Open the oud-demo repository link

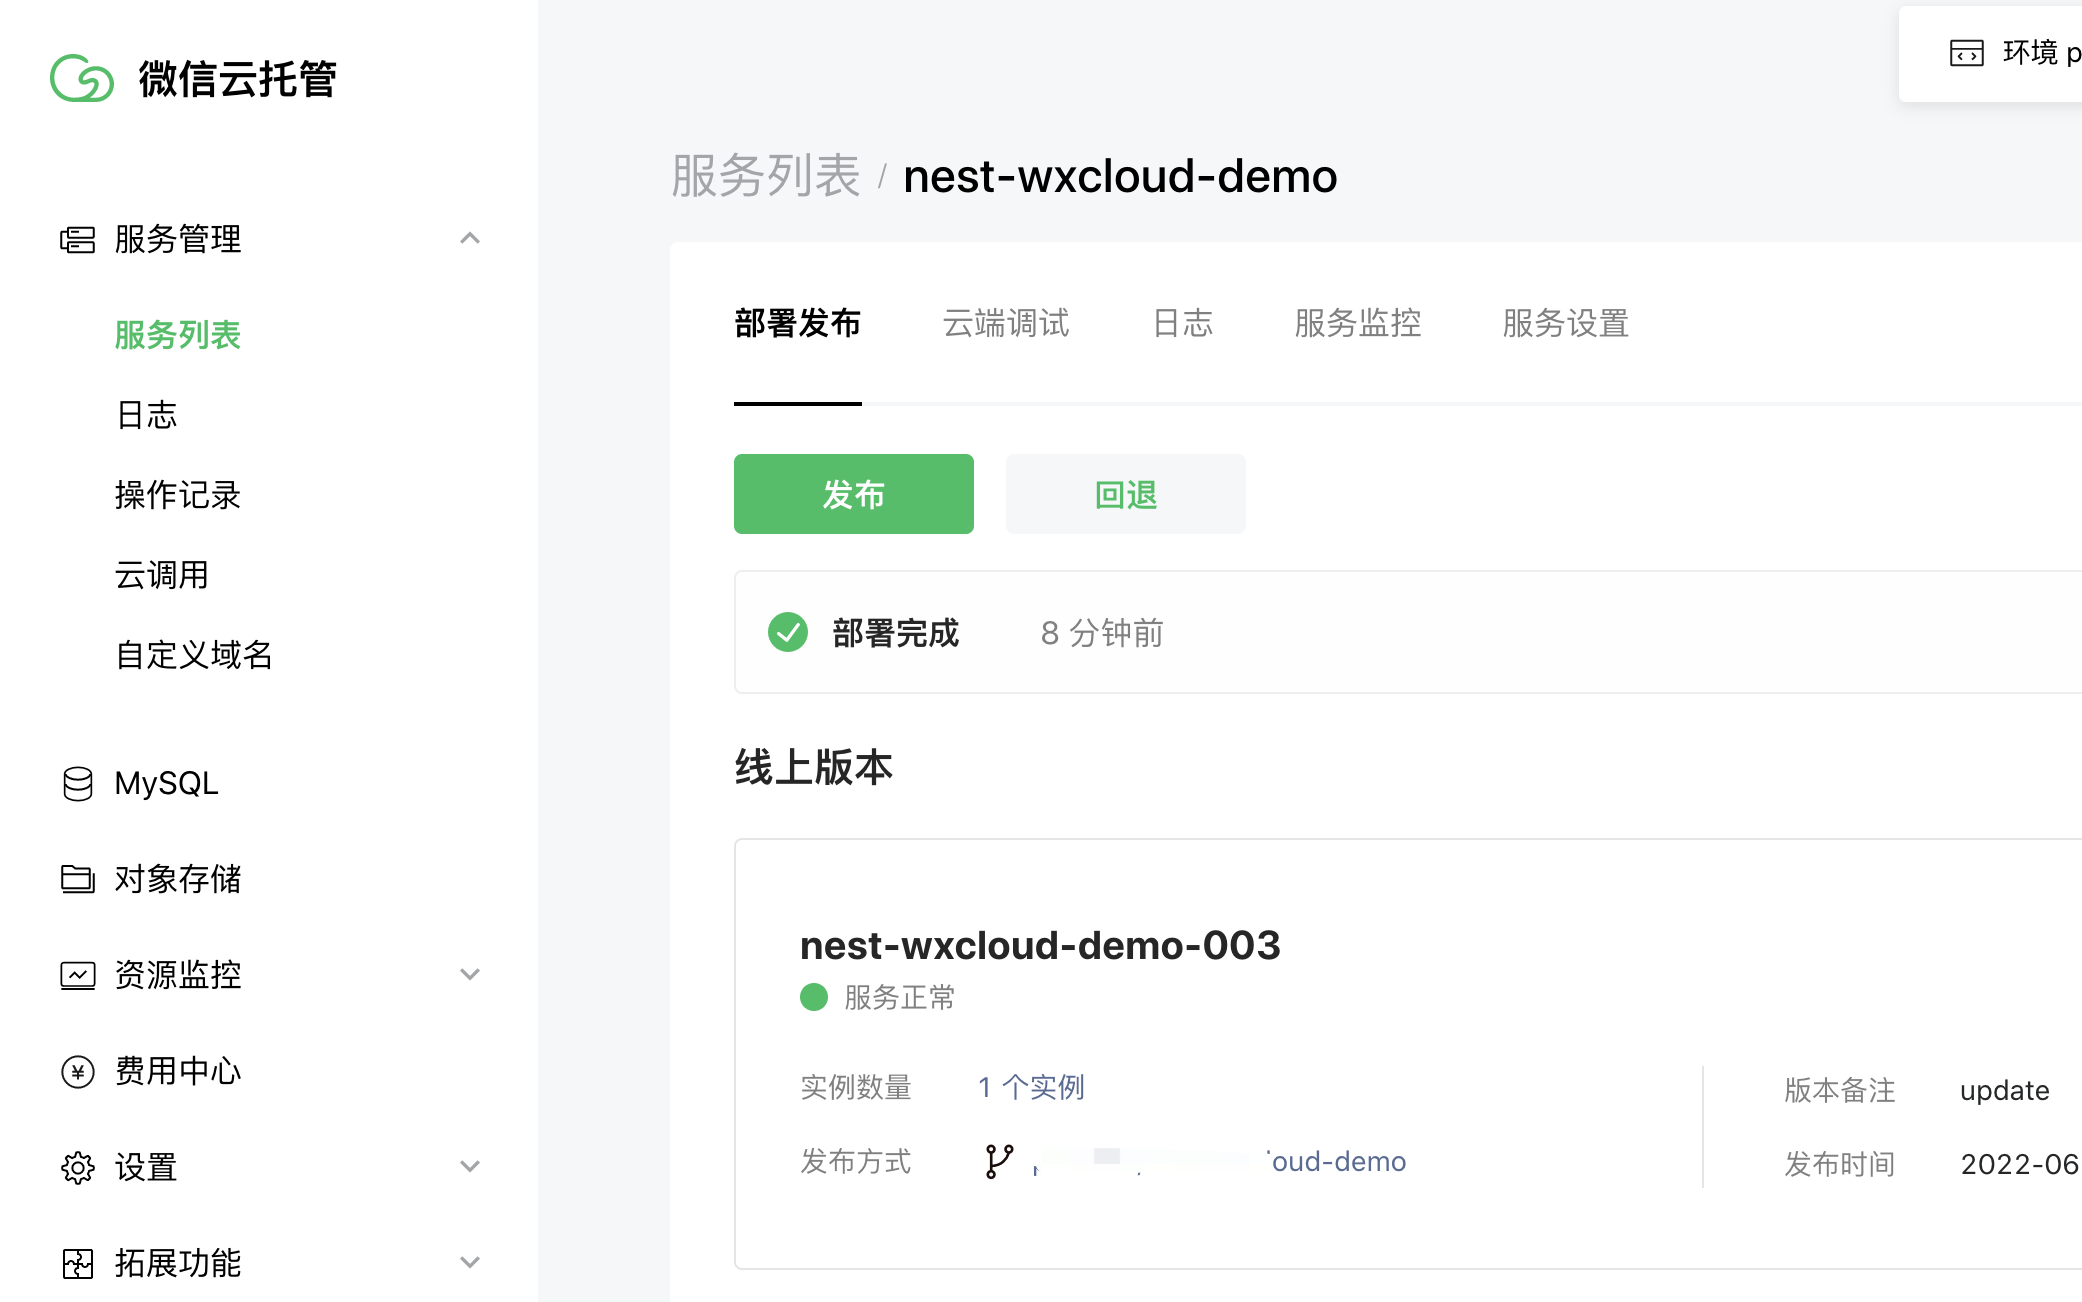1337,1161
